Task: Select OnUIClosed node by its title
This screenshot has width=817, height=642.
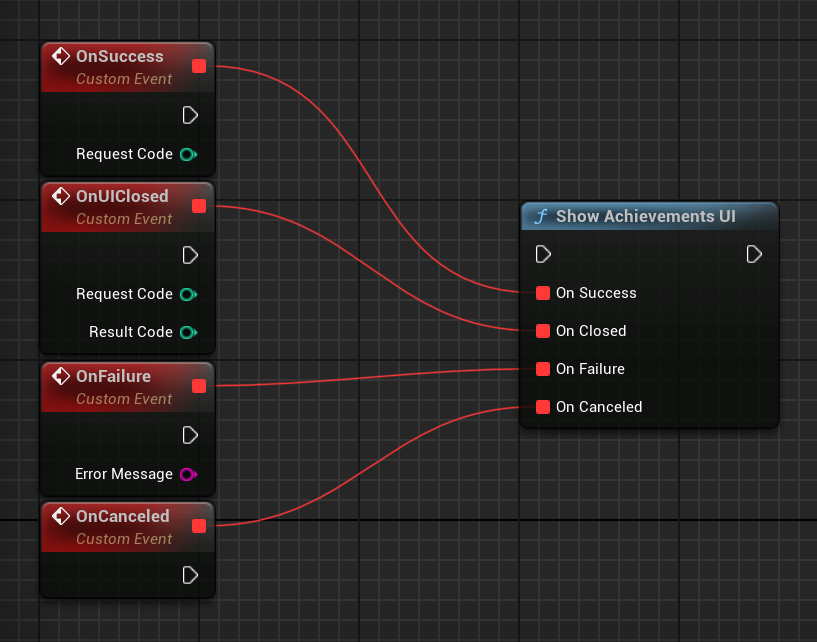Action: 122,196
